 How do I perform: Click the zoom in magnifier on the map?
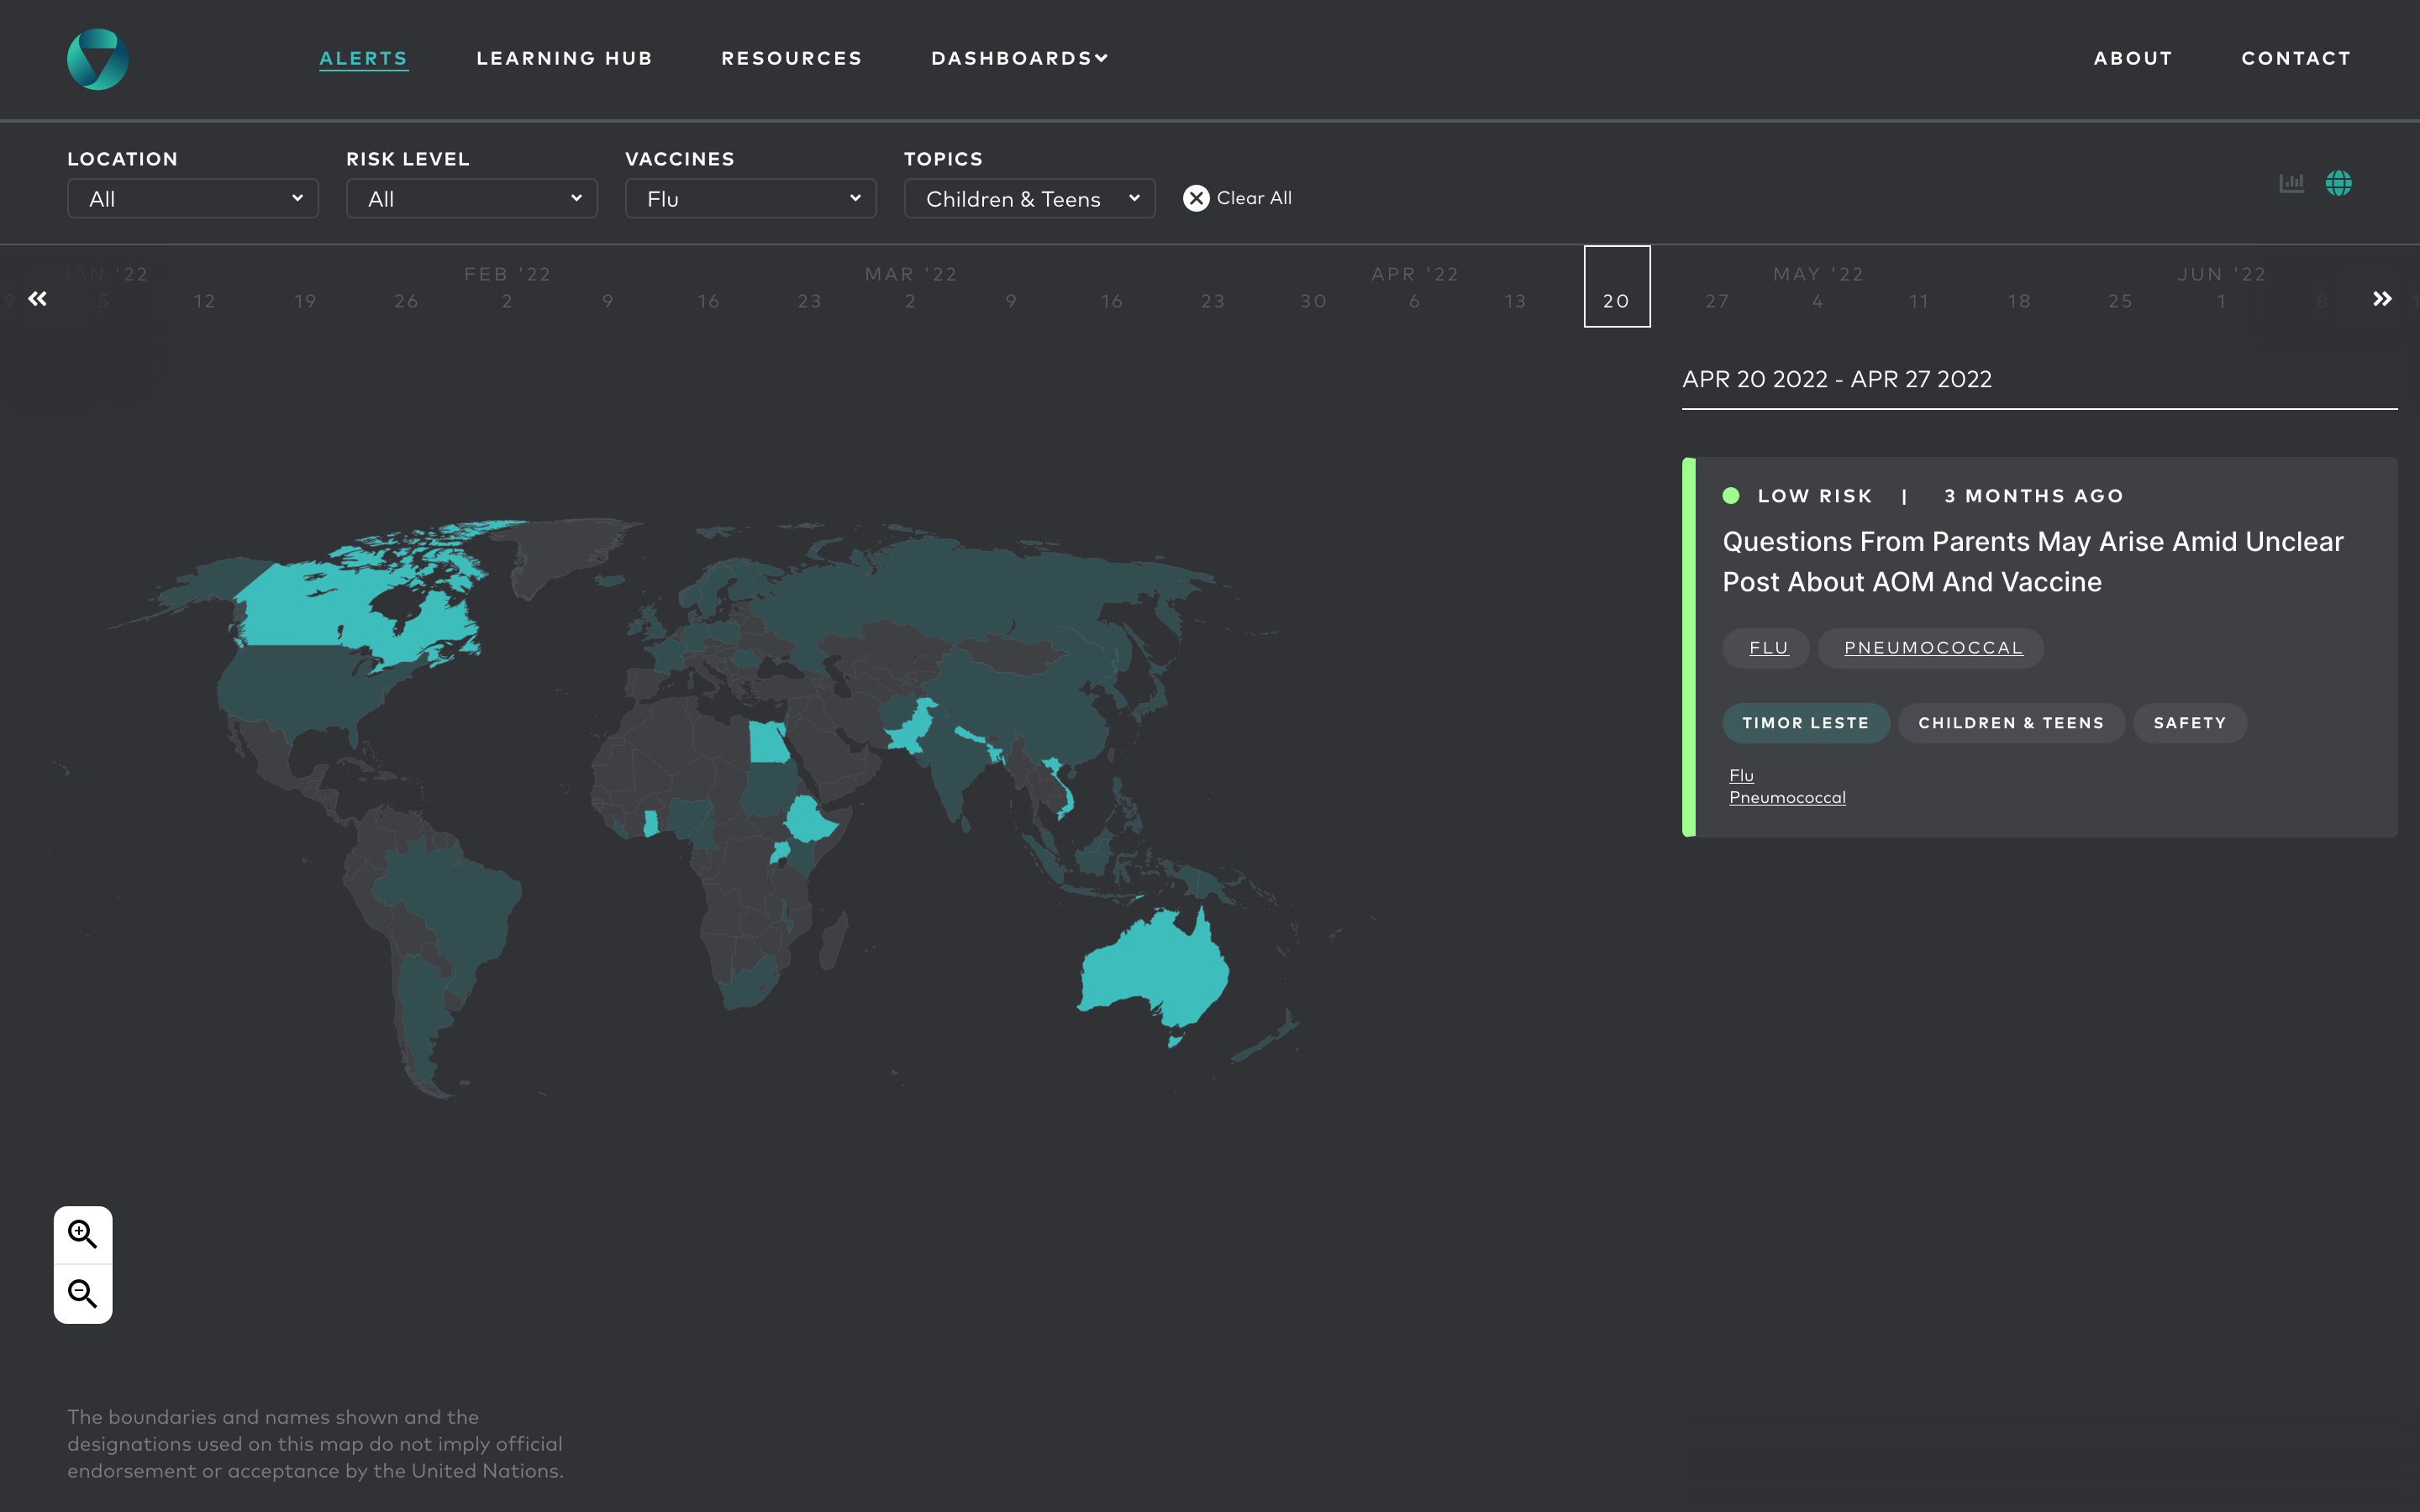[83, 1234]
